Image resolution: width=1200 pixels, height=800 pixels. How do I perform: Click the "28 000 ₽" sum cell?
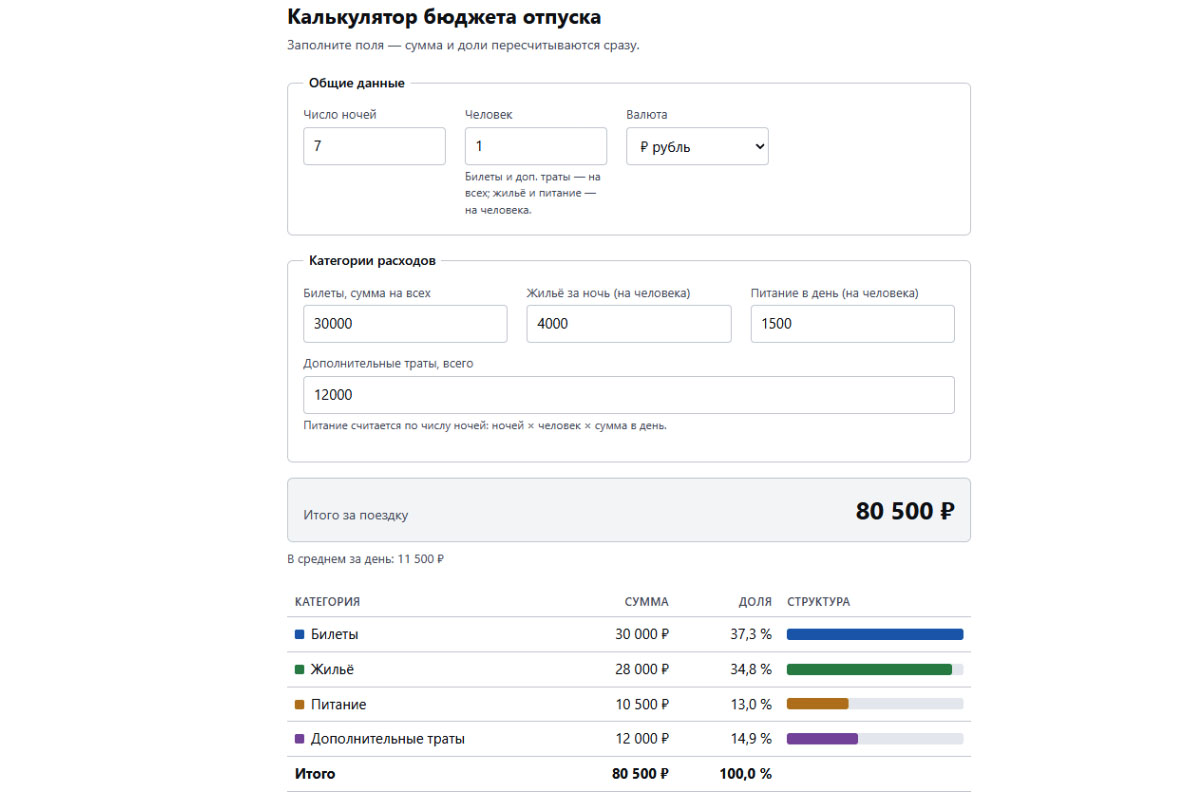click(642, 669)
